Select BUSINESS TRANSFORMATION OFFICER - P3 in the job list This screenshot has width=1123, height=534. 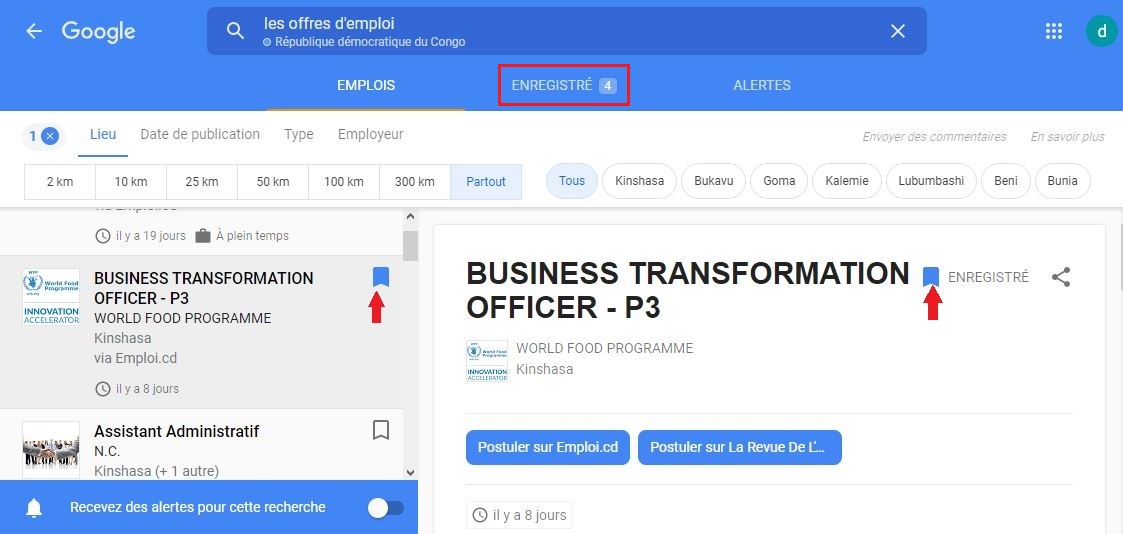(204, 288)
